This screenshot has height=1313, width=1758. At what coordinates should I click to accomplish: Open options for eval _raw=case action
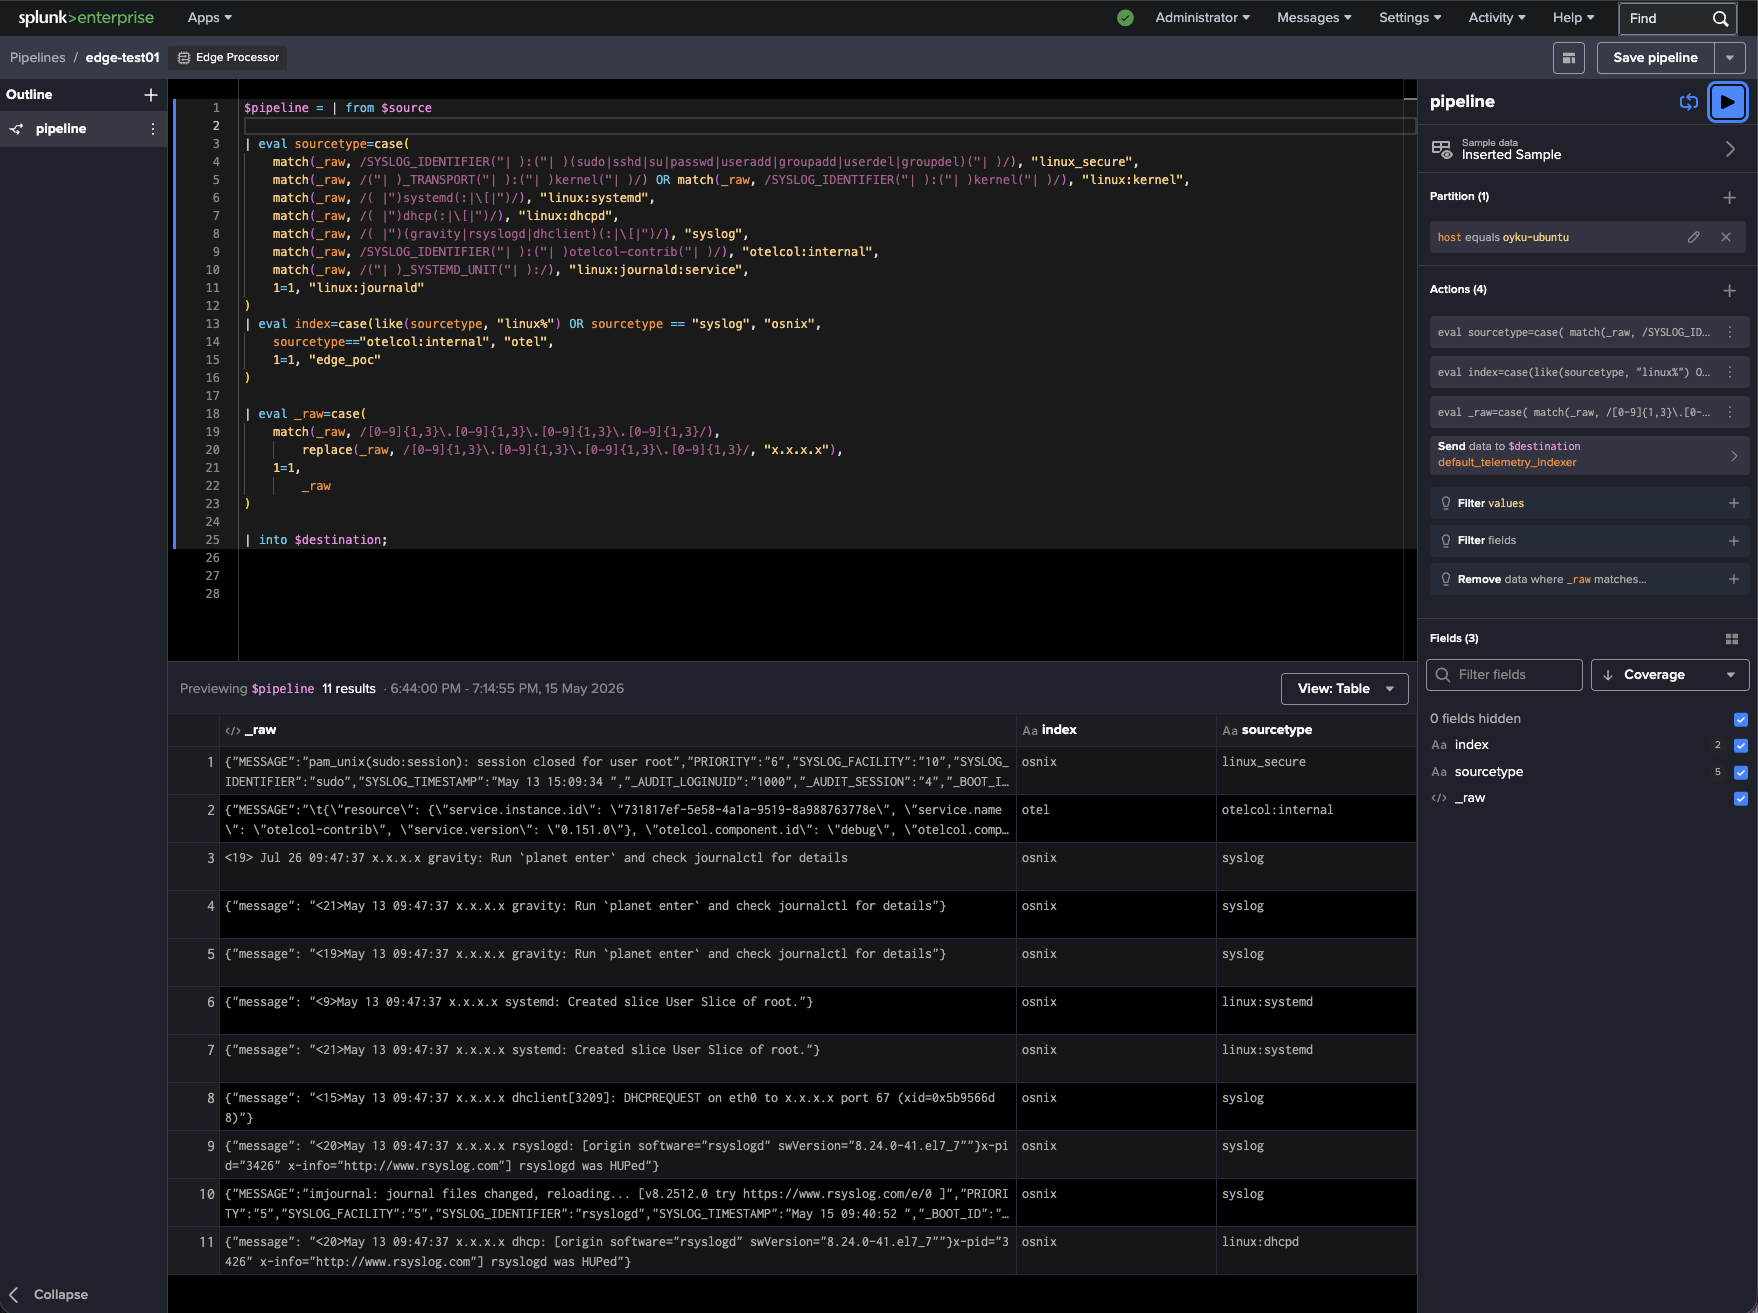[x=1730, y=412]
